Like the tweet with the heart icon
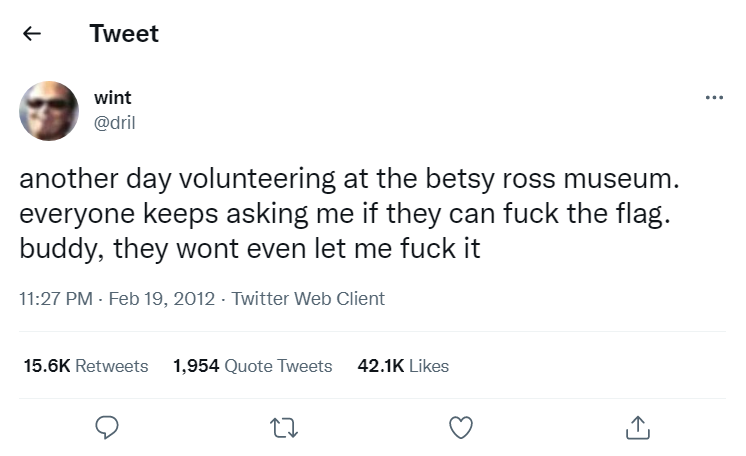746x456 pixels. pyautogui.click(x=460, y=427)
